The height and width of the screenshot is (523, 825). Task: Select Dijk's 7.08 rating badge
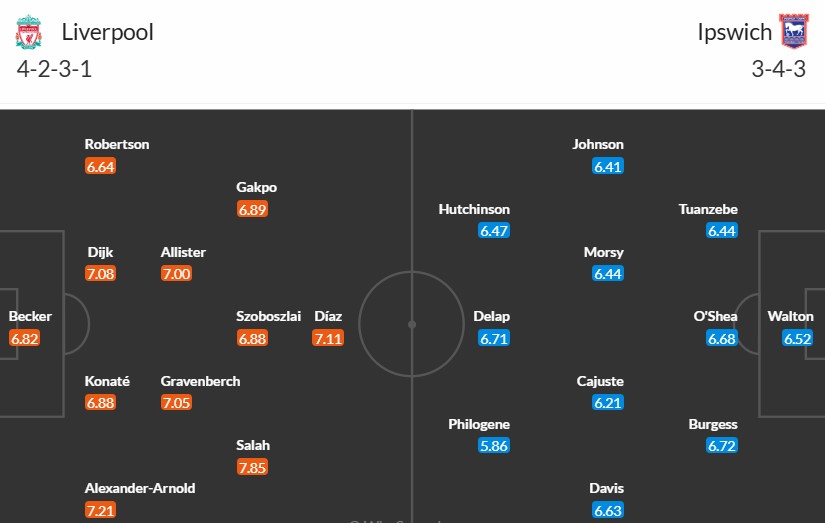[x=100, y=274]
